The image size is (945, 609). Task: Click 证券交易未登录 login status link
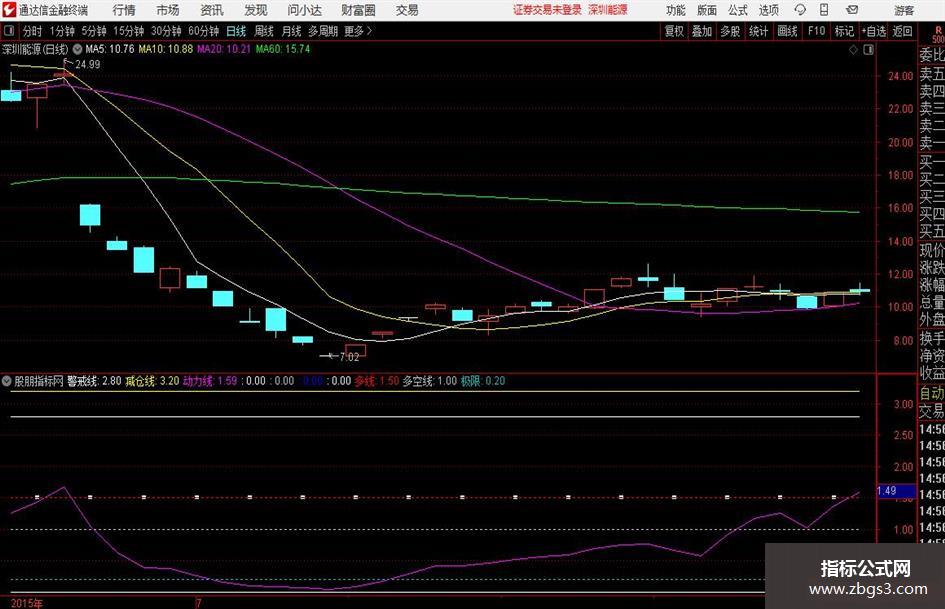547,10
